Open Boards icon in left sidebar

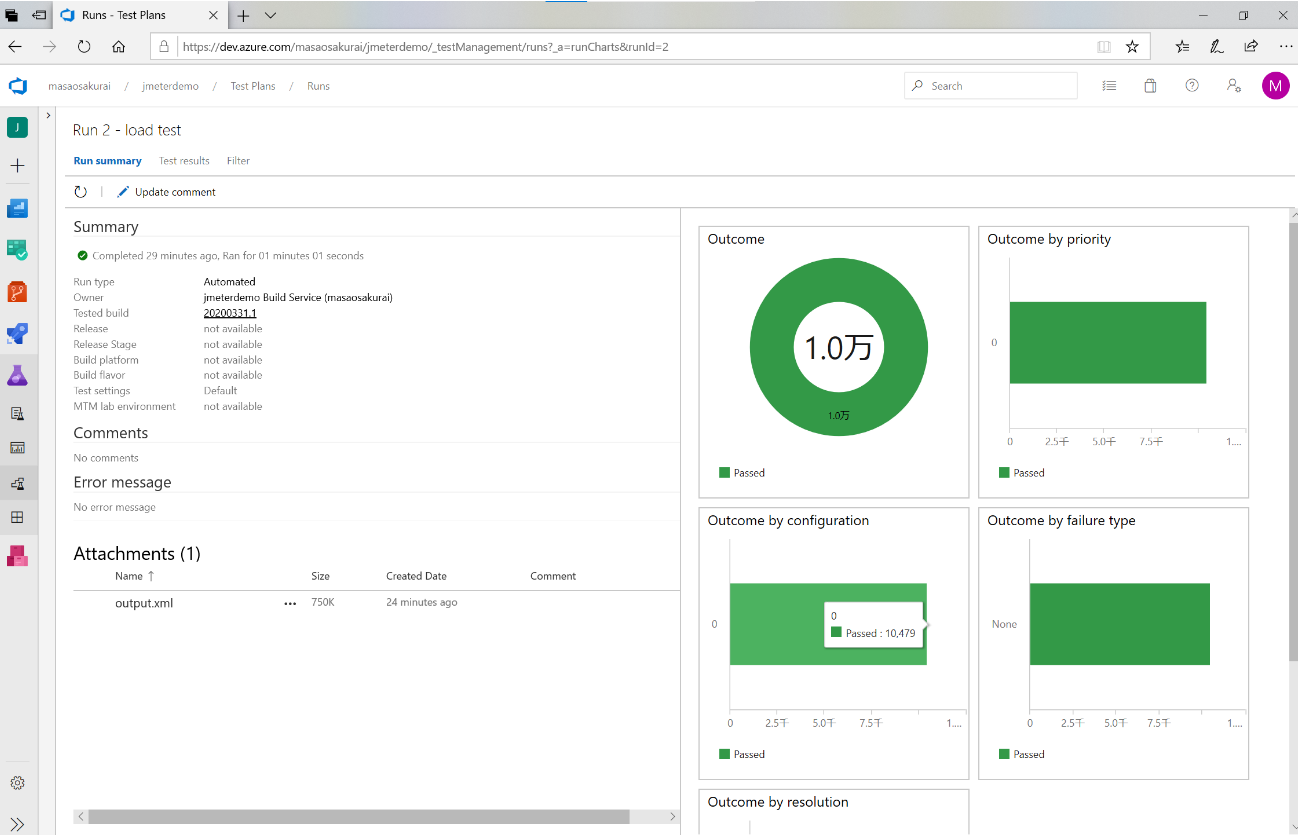[17, 250]
